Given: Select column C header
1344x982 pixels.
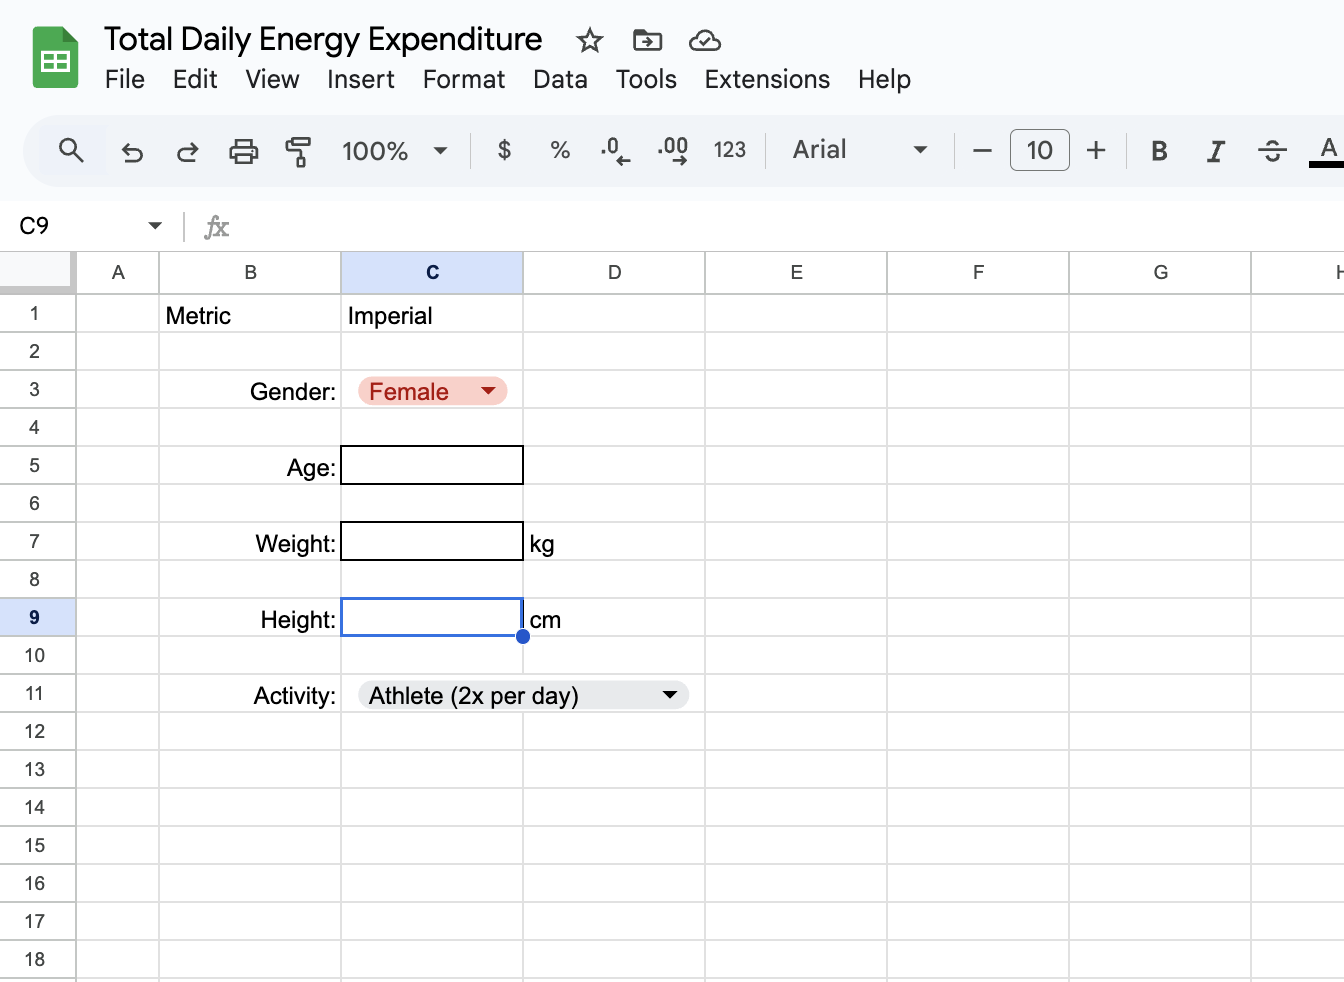Looking at the screenshot, I should pyautogui.click(x=432, y=273).
